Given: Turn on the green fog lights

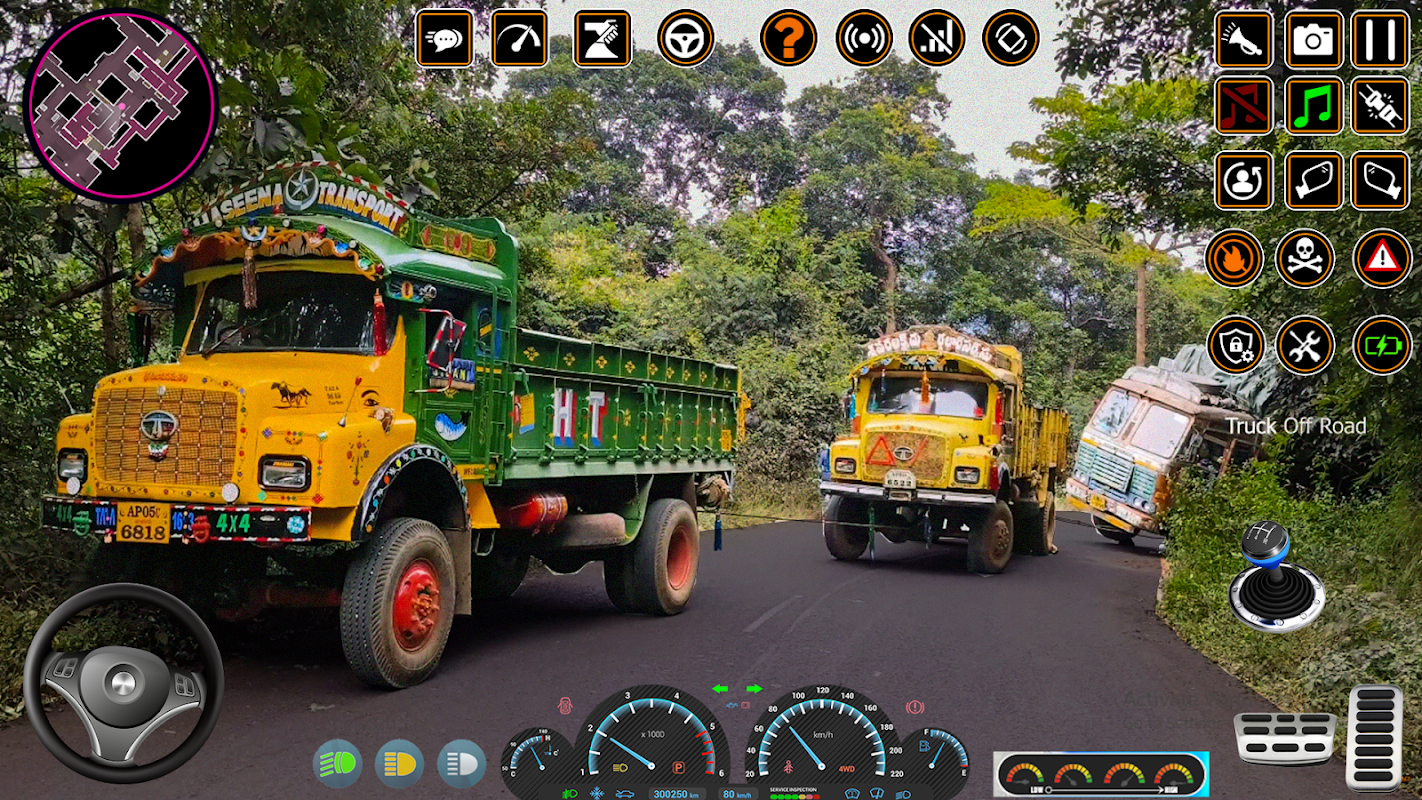Looking at the screenshot, I should pos(338,764).
